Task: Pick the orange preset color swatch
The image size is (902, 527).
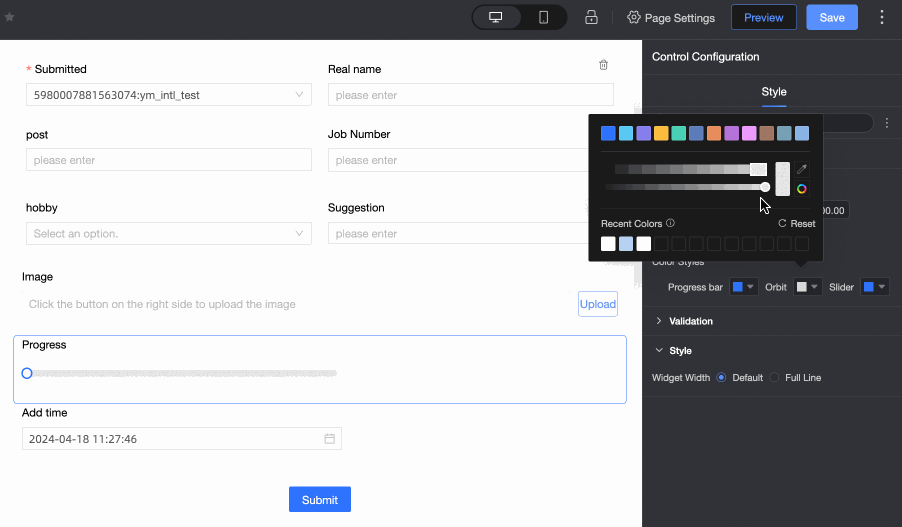Action: point(714,133)
